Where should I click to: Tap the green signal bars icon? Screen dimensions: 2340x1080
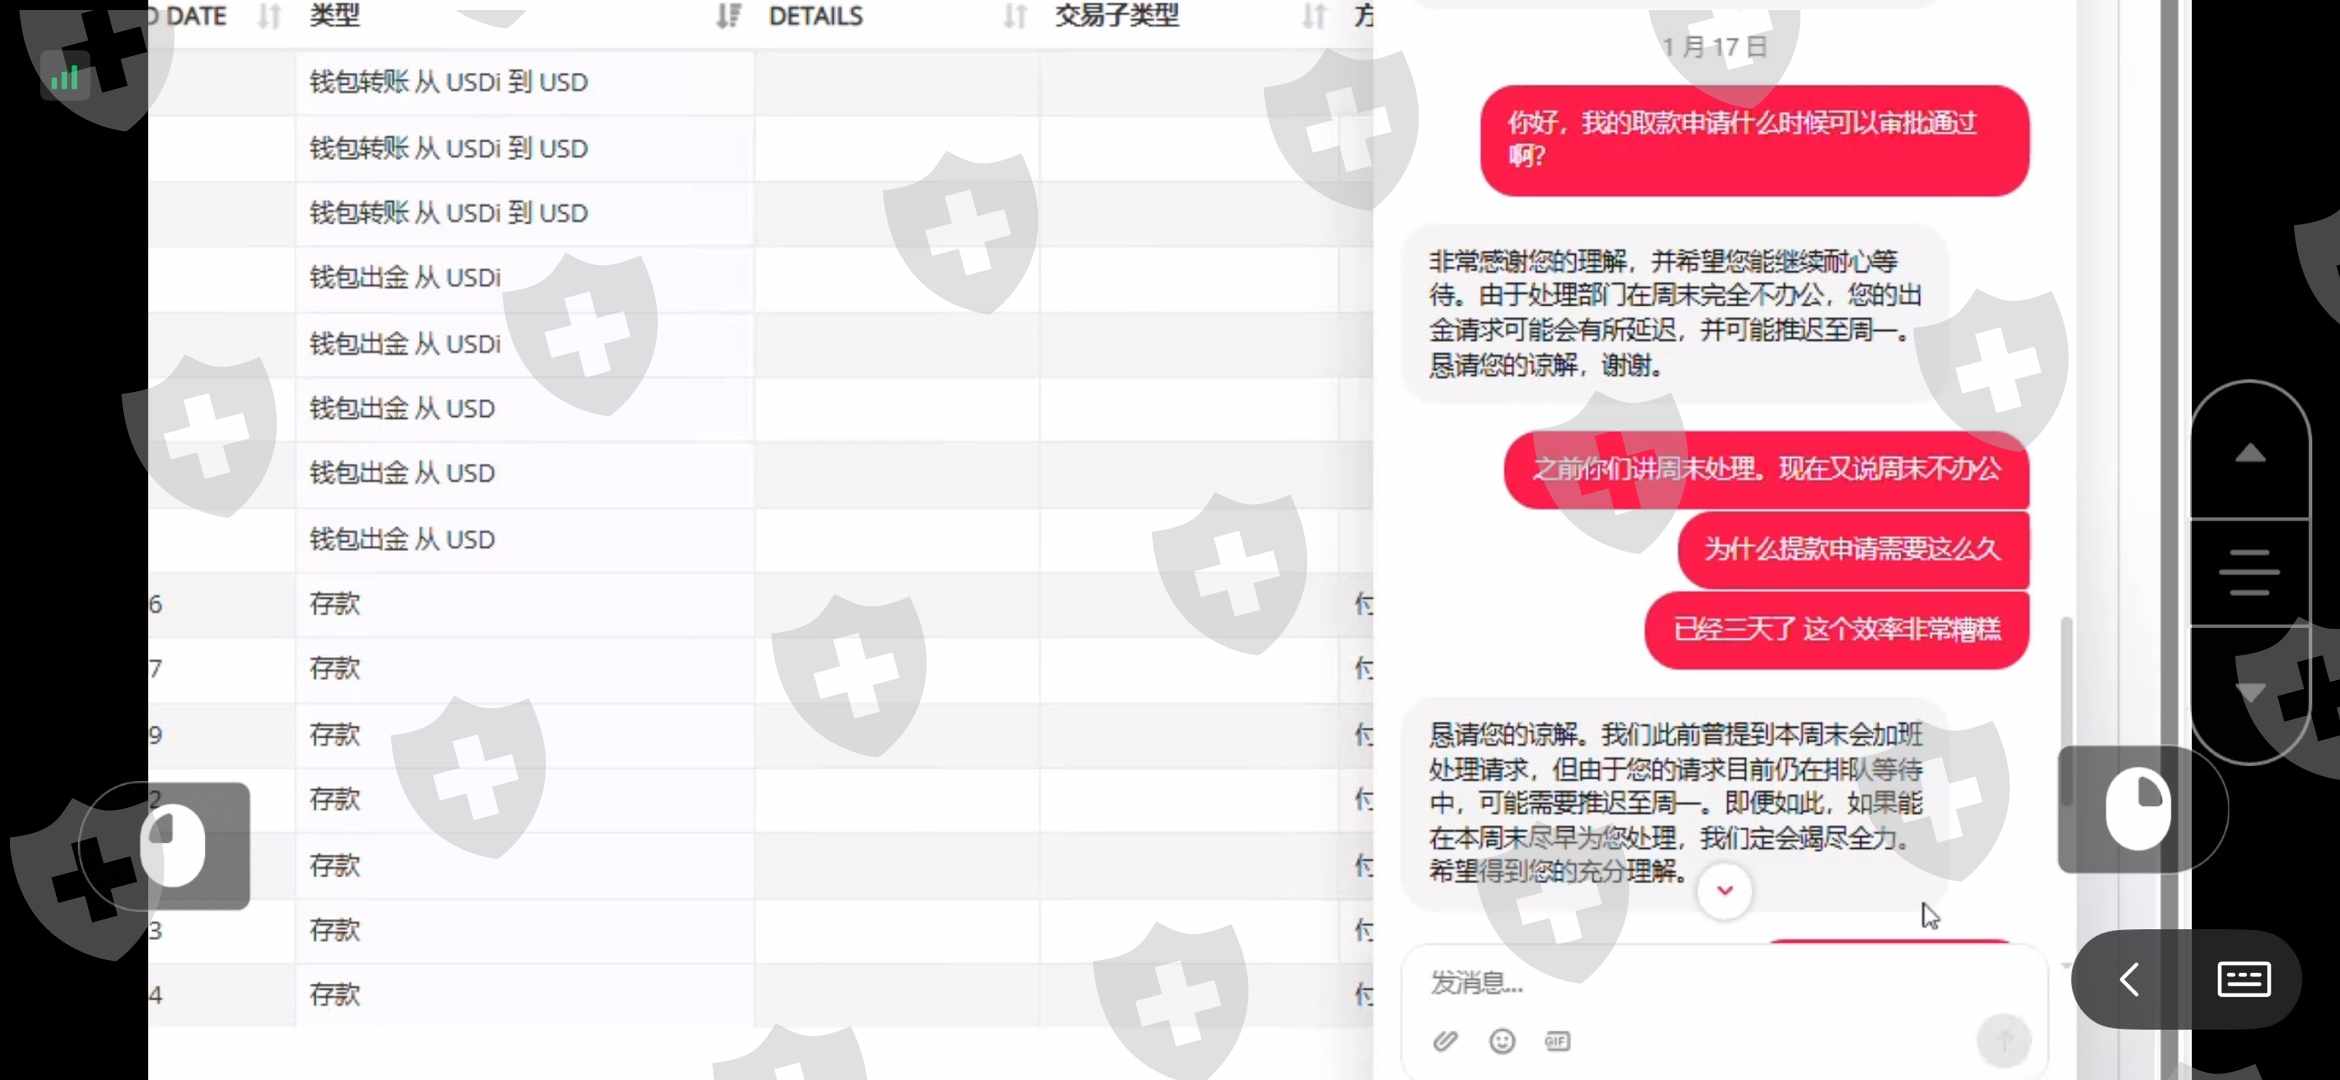(x=65, y=78)
